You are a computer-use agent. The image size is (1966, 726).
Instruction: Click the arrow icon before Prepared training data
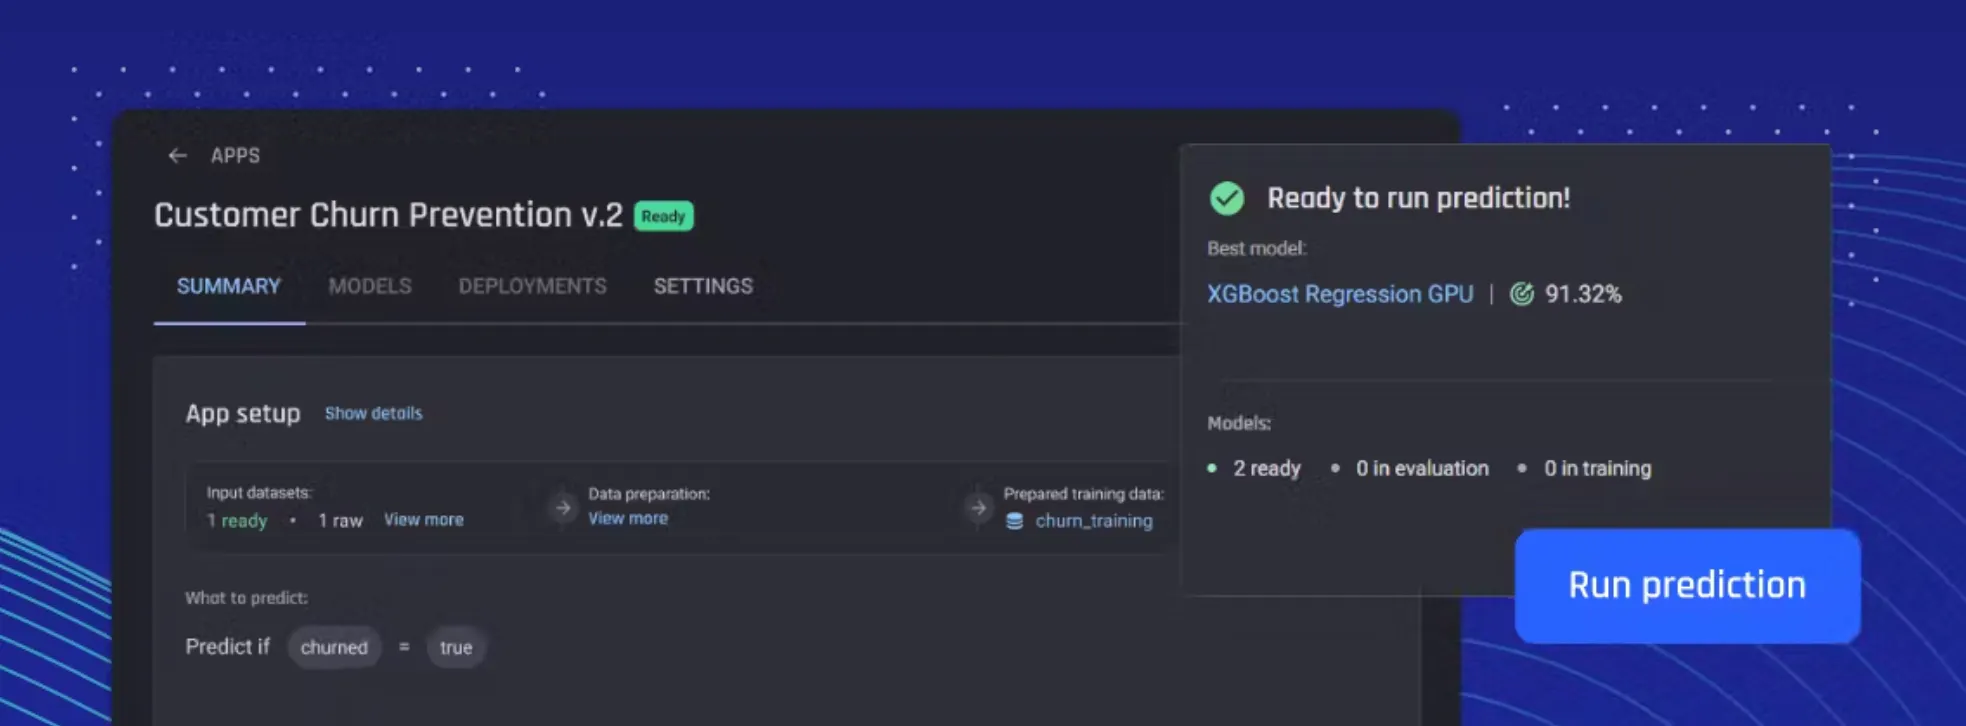pos(978,508)
